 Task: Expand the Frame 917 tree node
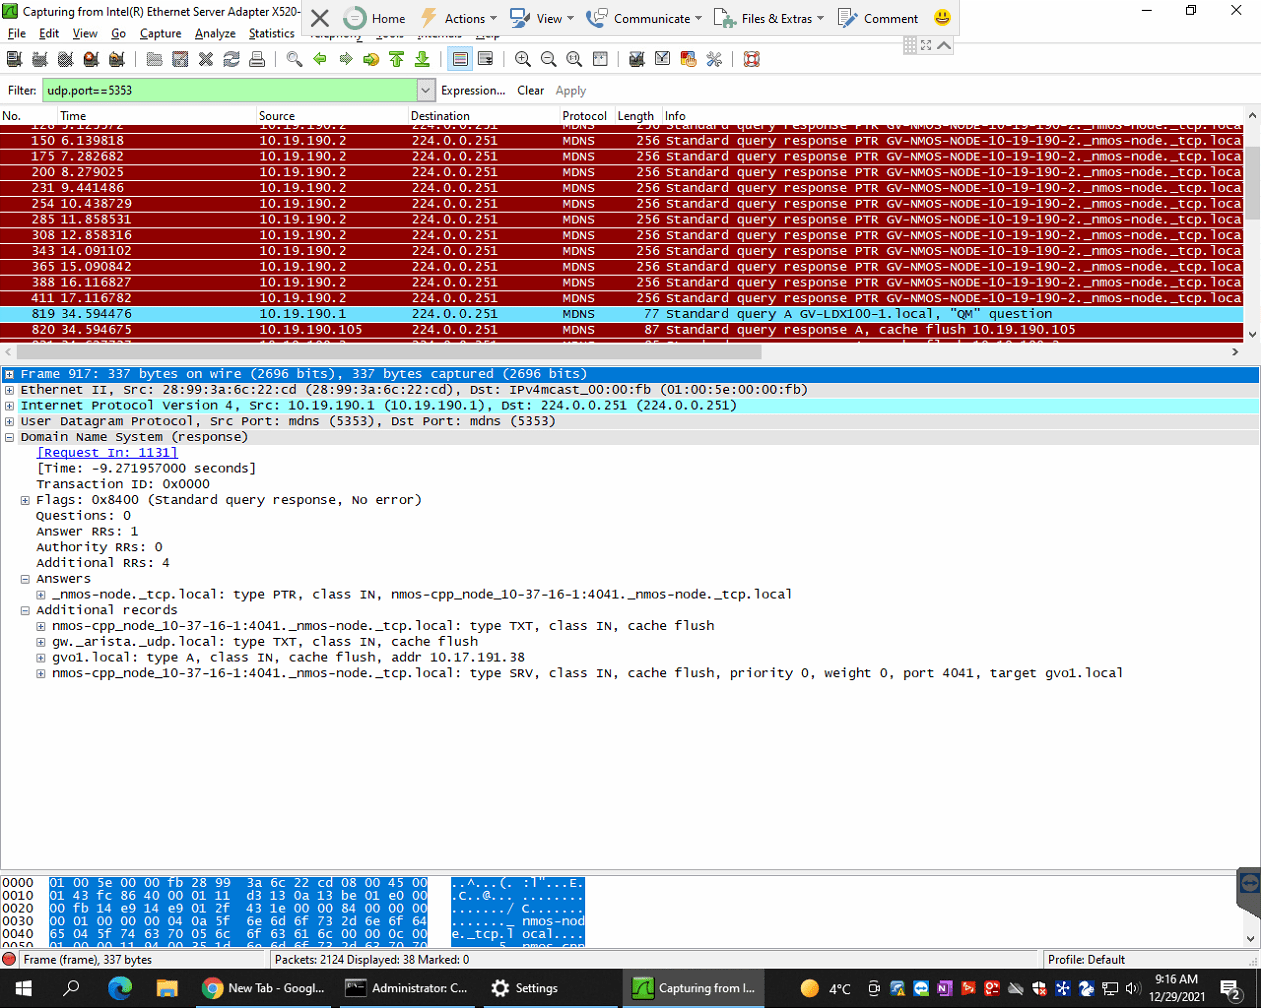[x=9, y=374]
